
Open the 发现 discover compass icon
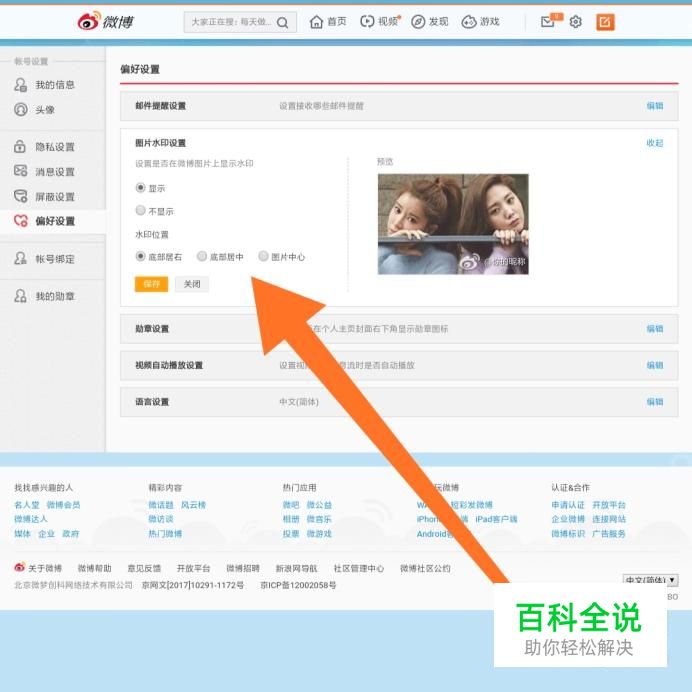[418, 22]
